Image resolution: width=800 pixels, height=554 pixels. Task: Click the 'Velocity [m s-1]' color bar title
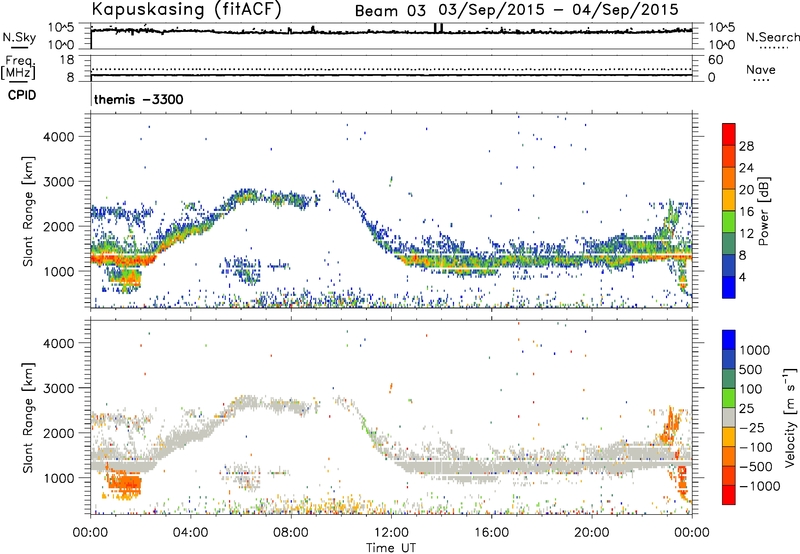[791, 417]
